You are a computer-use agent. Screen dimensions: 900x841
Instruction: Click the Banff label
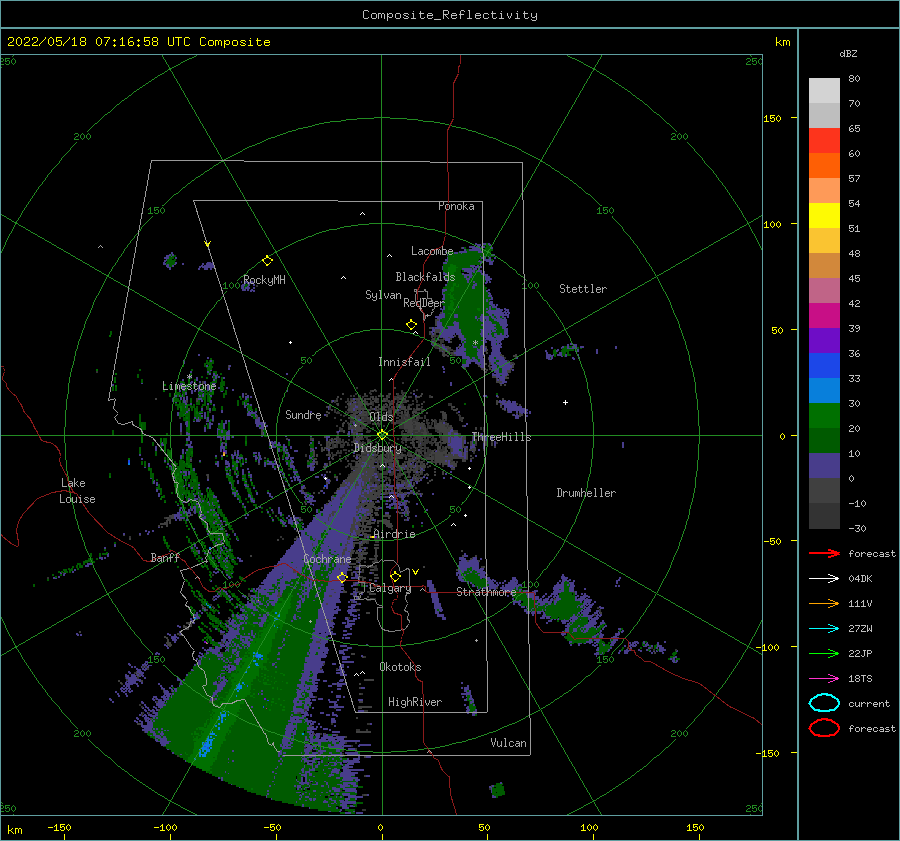point(165,557)
